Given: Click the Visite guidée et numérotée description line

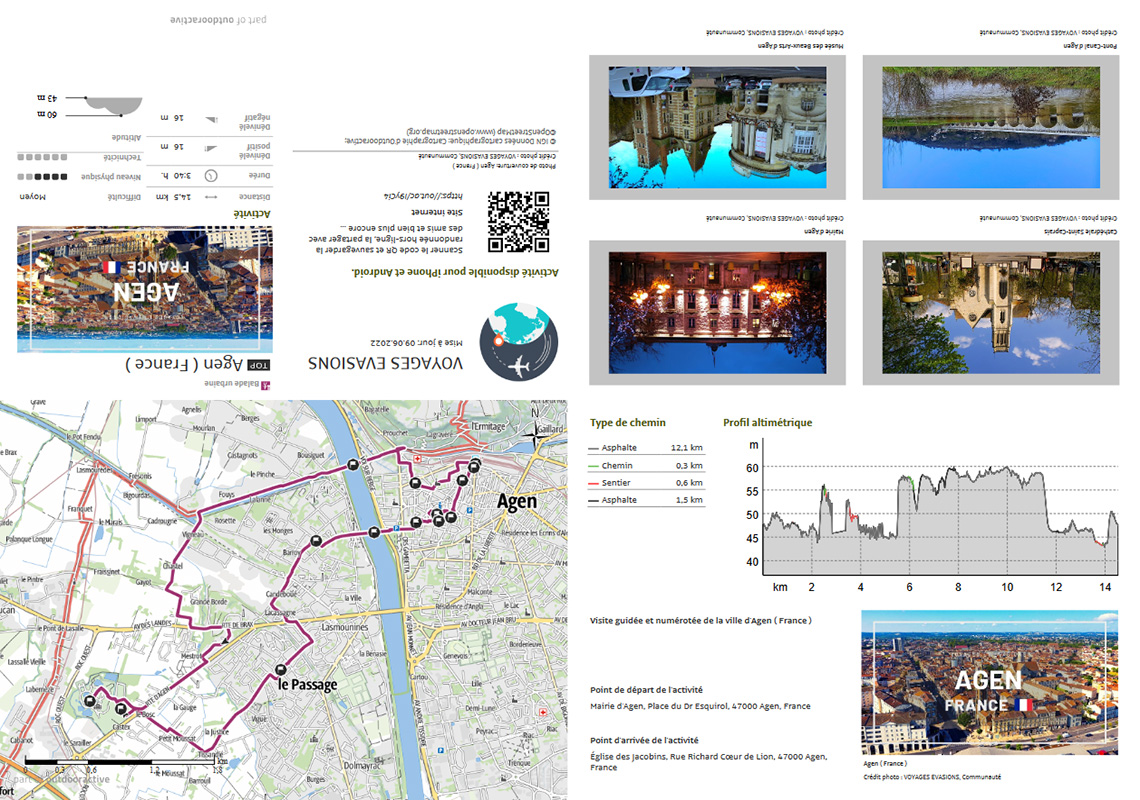Looking at the screenshot, I should pos(701,620).
